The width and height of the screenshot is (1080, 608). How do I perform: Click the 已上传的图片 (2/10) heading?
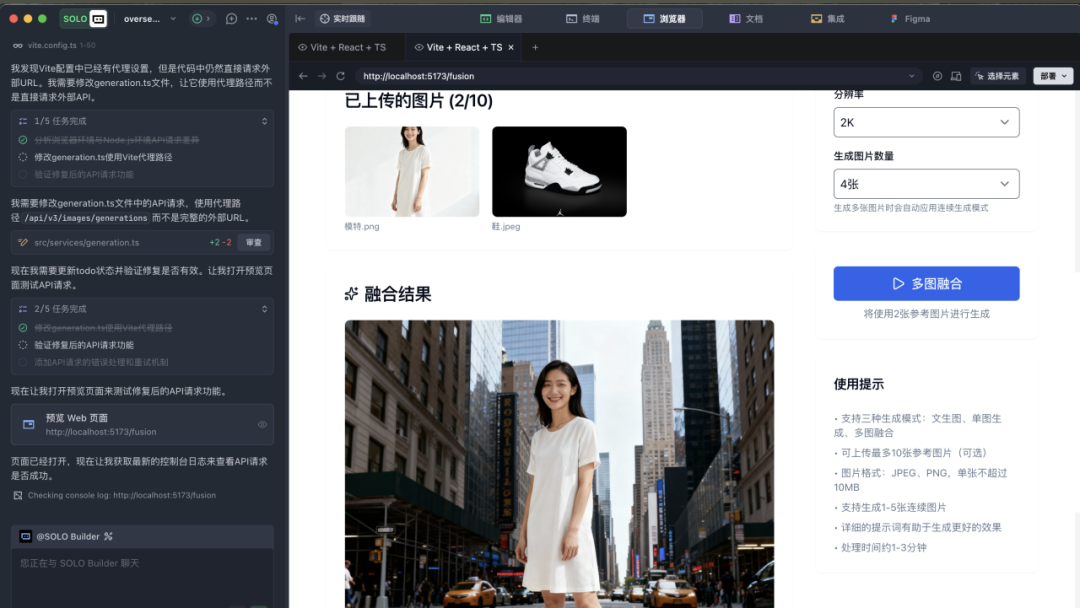tap(419, 101)
